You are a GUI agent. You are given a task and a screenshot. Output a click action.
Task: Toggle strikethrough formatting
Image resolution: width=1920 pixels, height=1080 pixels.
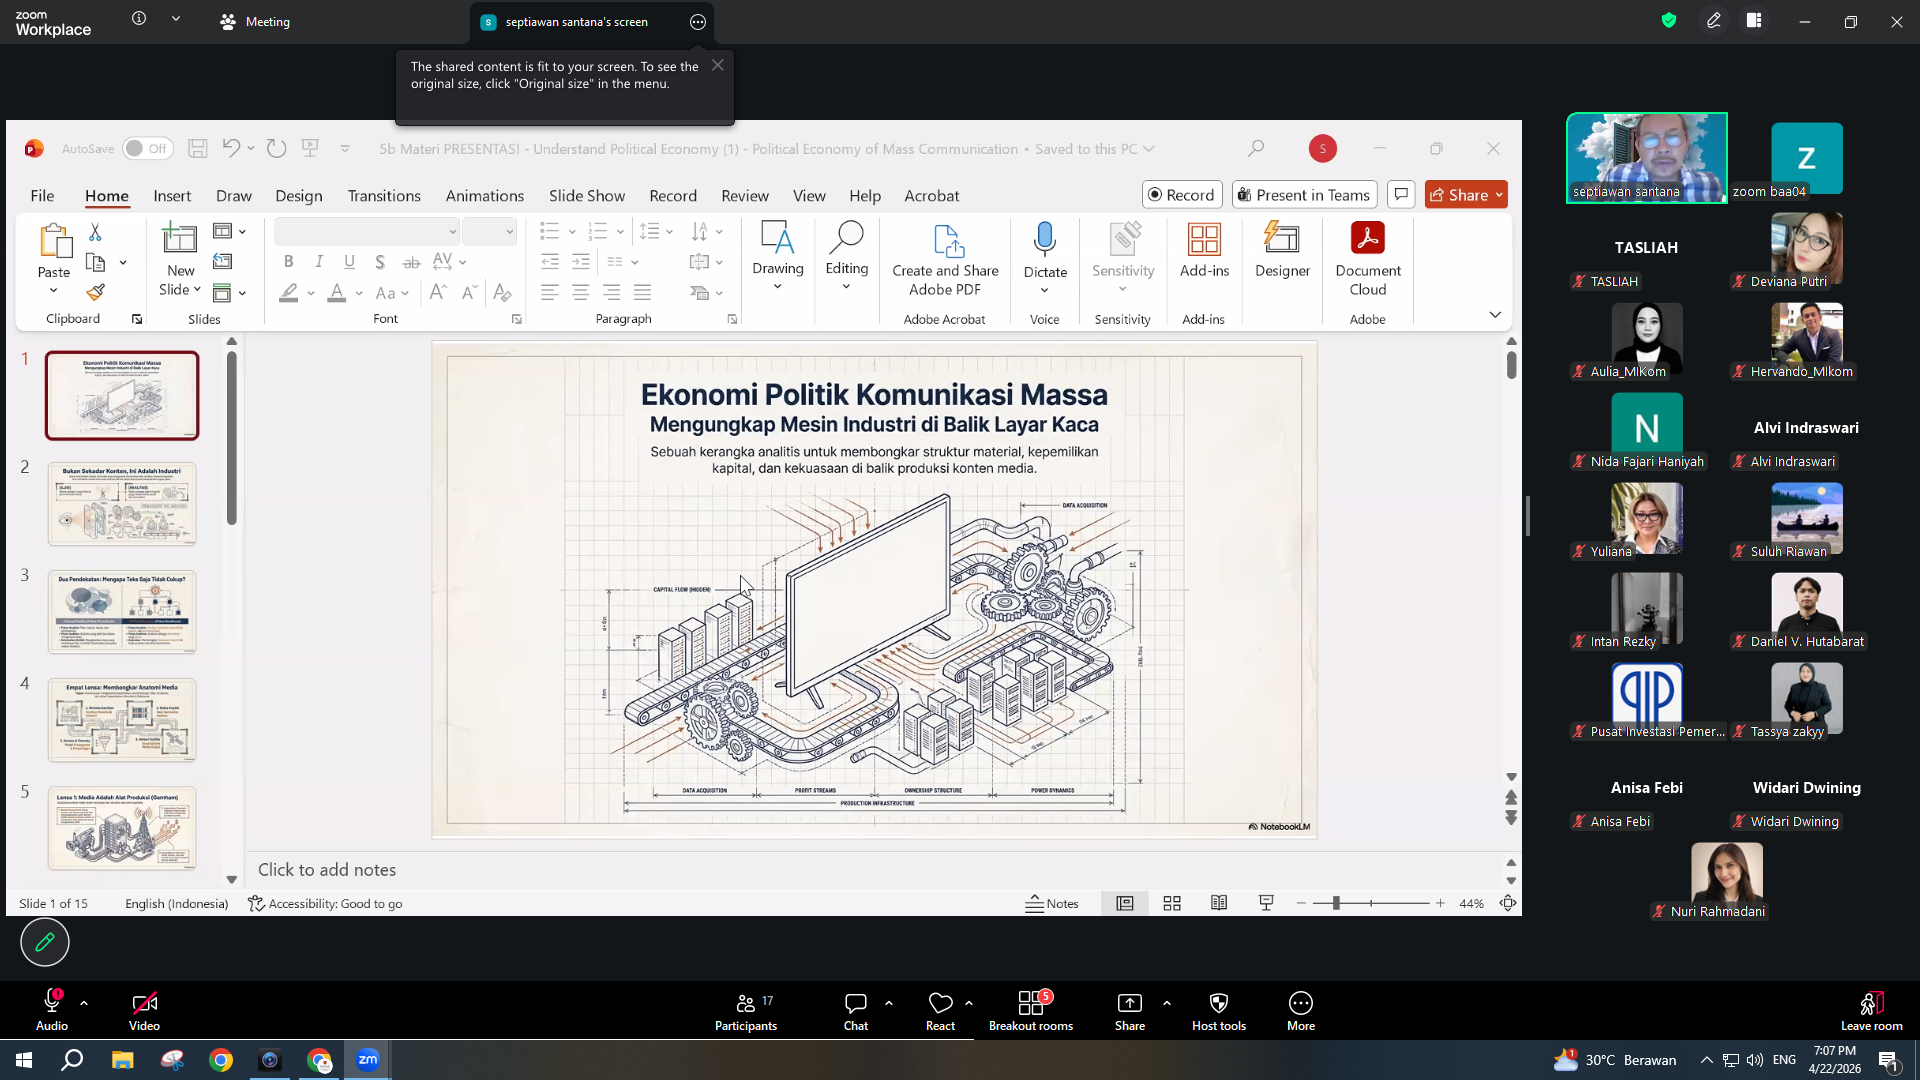pos(411,262)
